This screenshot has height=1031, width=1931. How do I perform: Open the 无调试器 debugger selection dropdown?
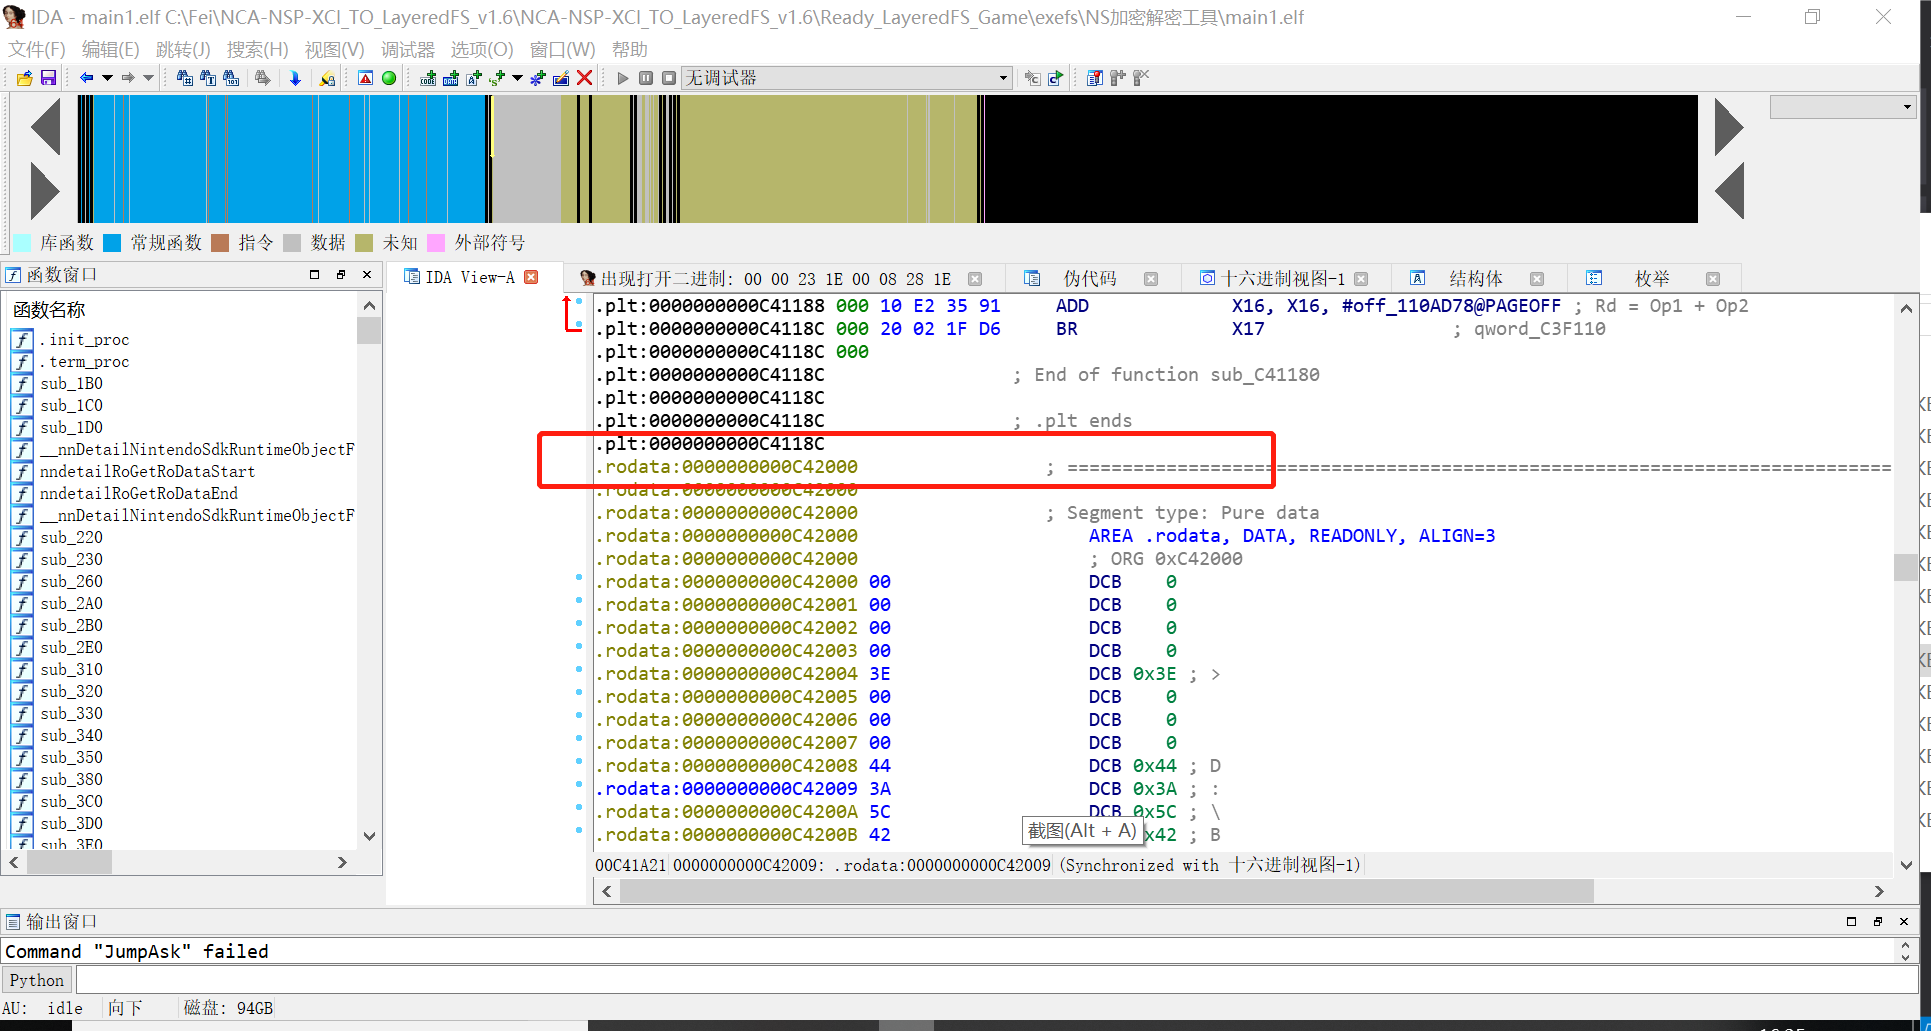point(846,78)
